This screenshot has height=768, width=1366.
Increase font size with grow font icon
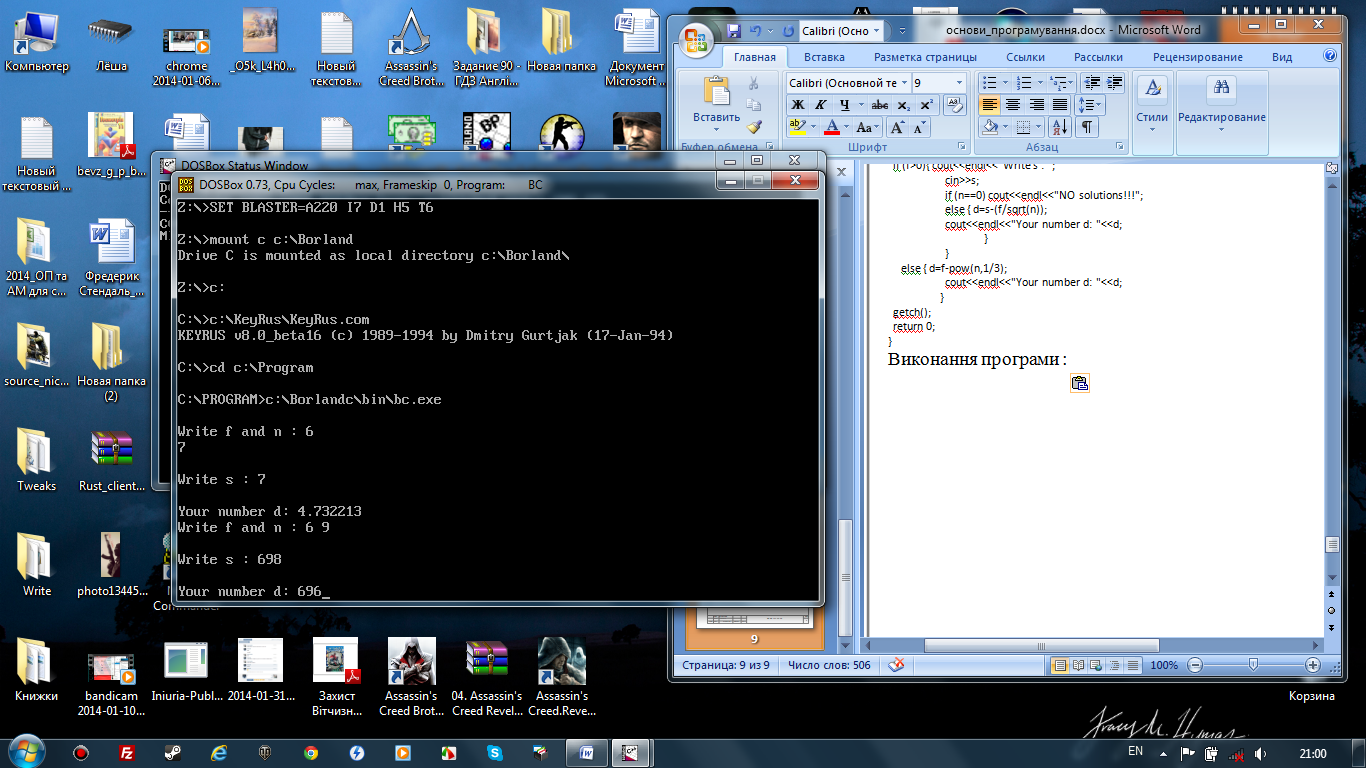tap(897, 127)
